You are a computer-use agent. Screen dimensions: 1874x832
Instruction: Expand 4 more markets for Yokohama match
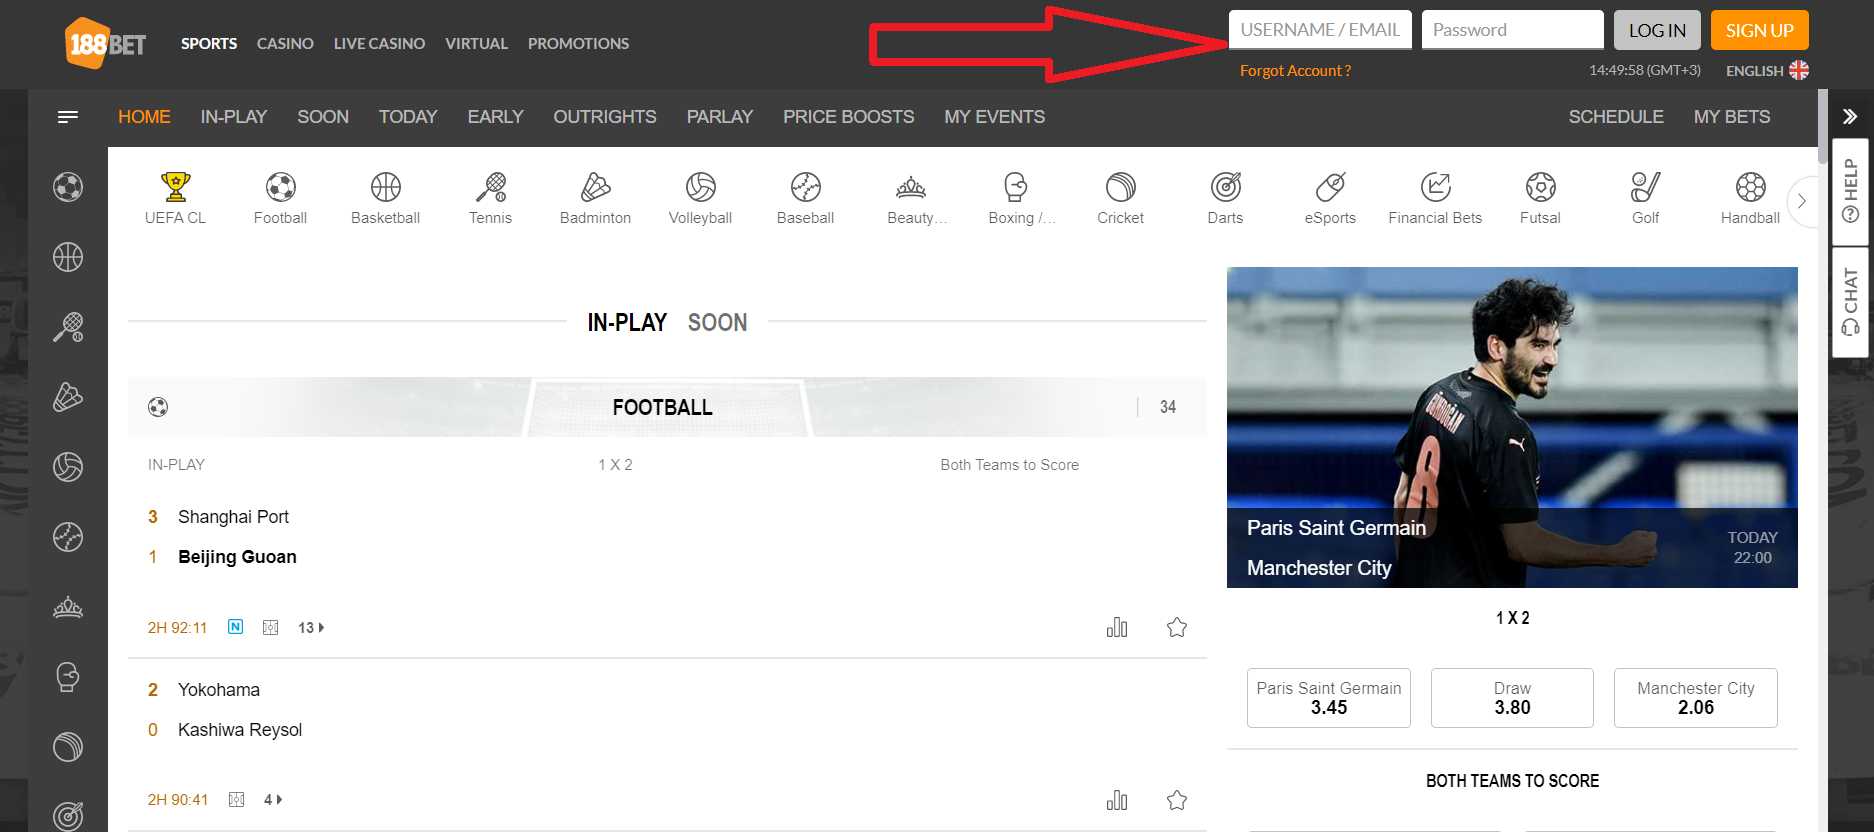273,800
